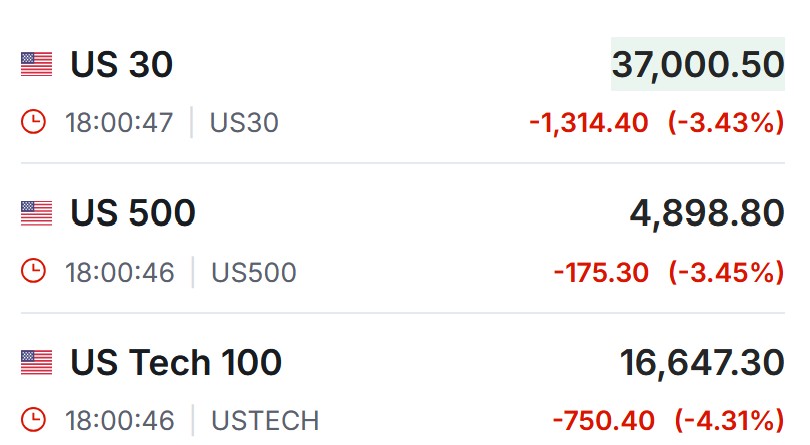The height and width of the screenshot is (445, 810).
Task: Open the US 500 index link
Action: pos(133,213)
